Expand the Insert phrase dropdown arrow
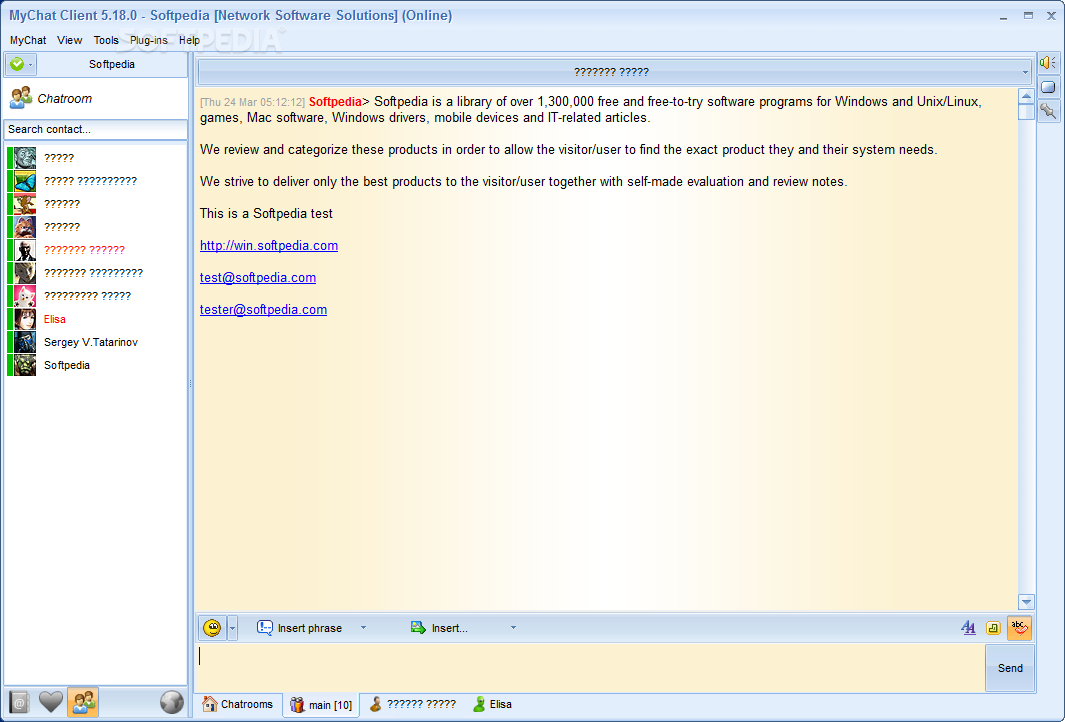Screen dimensions: 1065x722 [x=363, y=628]
